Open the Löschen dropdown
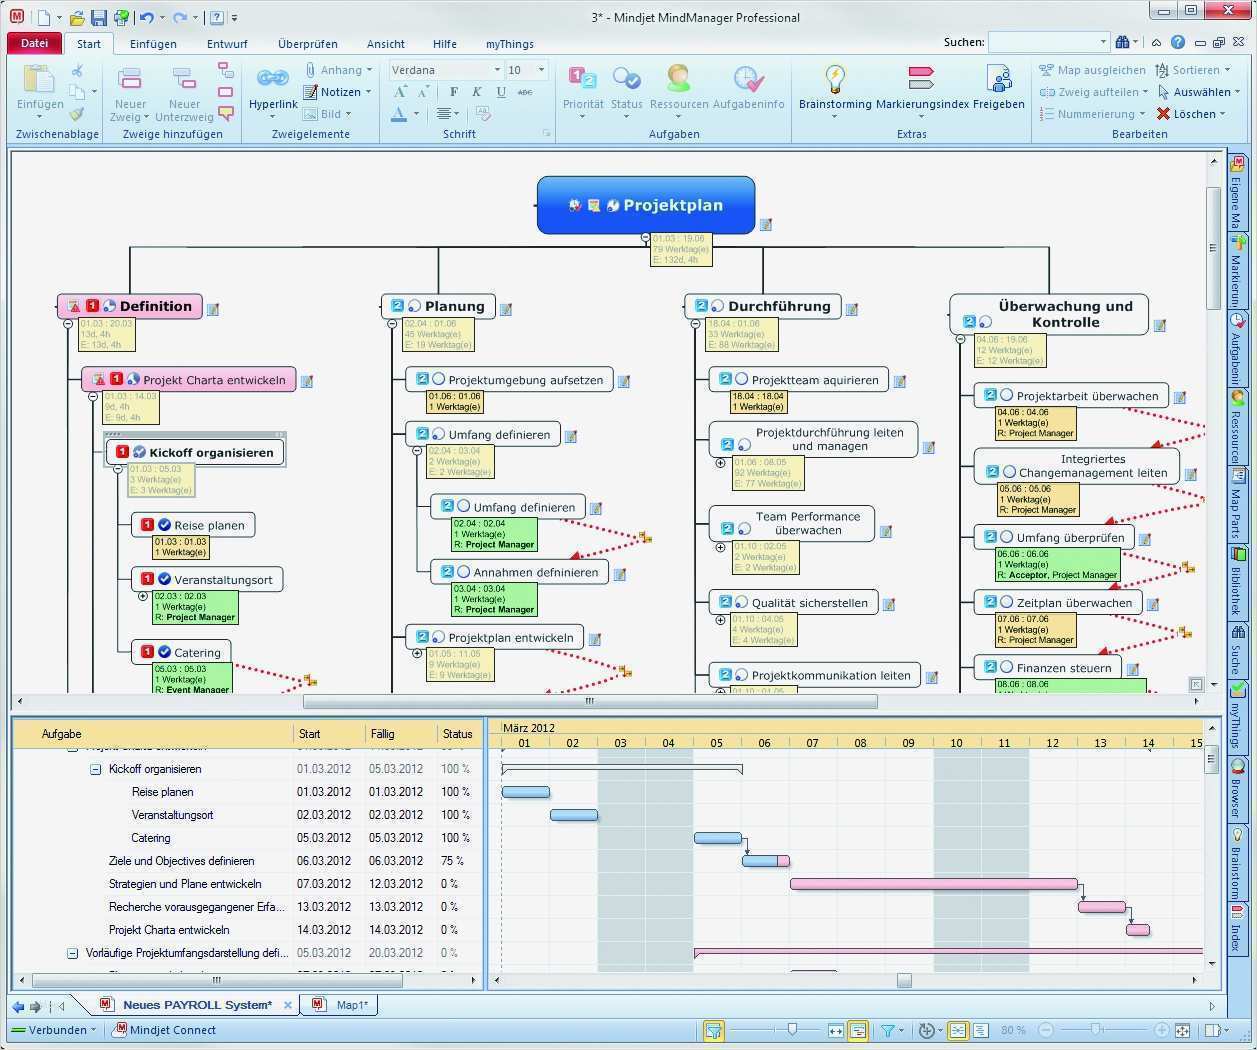Screen dimensions: 1257x1050 coord(1223,114)
